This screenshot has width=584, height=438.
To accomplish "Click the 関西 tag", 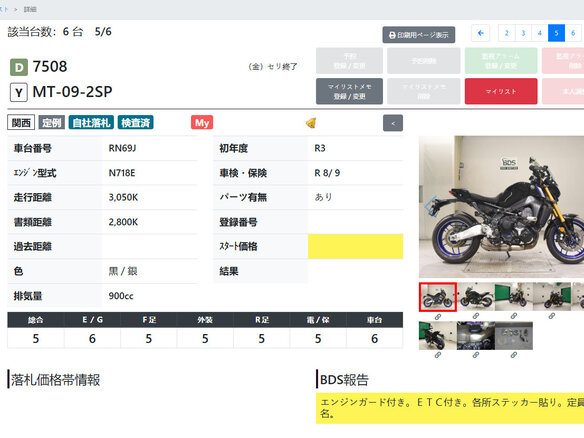I will pyautogui.click(x=21, y=123).
